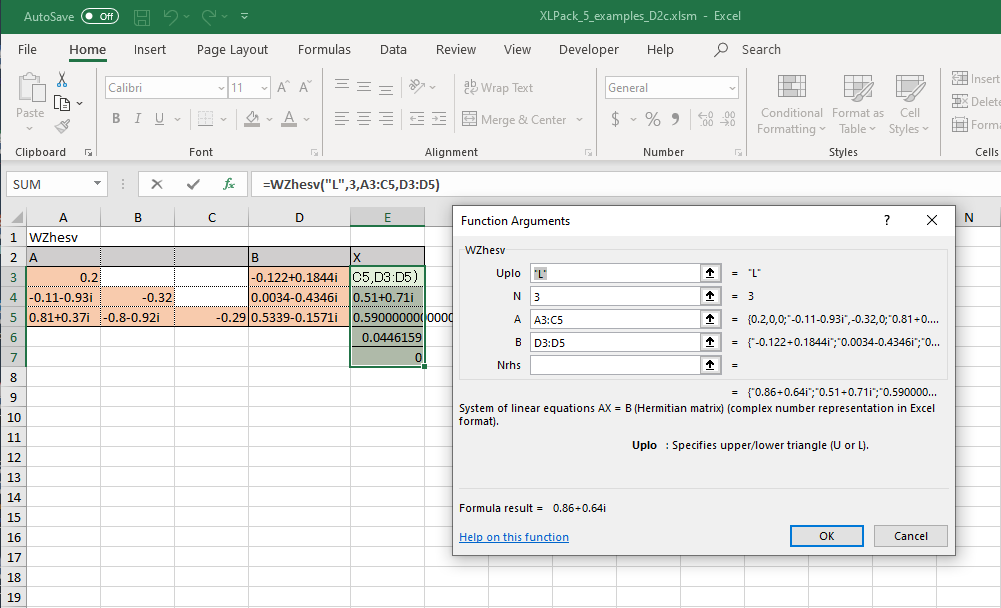Viewport: 1001px width, 608px height.
Task: Click the Nrhs argument field
Action: coord(615,365)
